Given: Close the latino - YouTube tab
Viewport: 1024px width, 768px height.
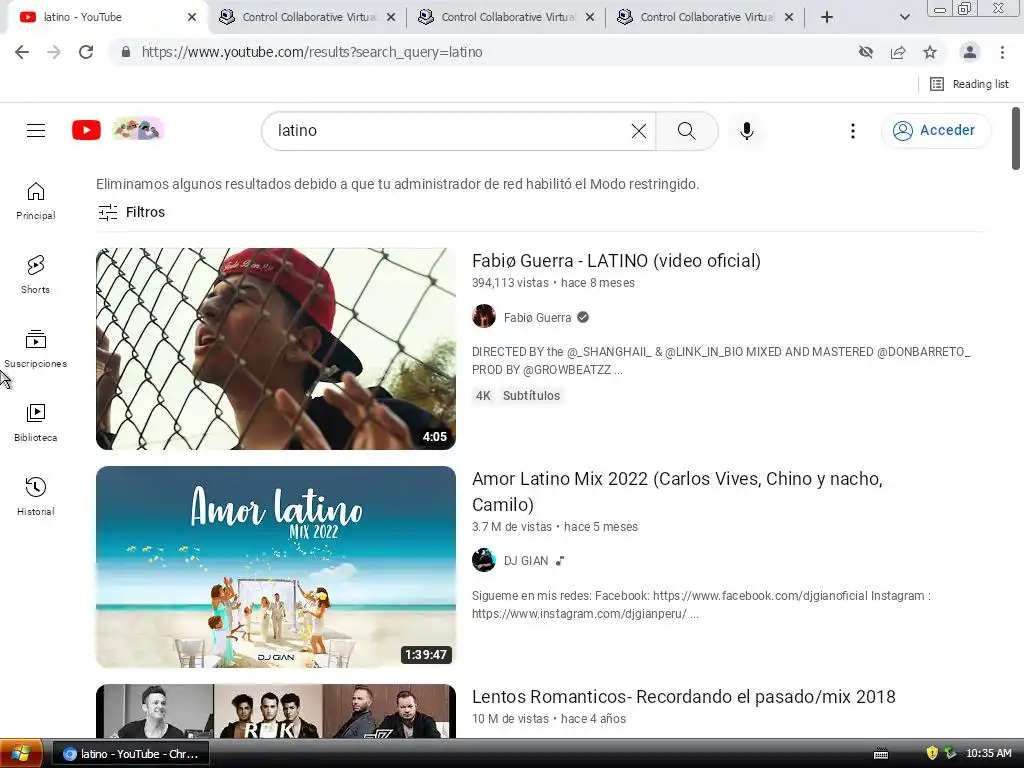Looking at the screenshot, I should pyautogui.click(x=192, y=18).
